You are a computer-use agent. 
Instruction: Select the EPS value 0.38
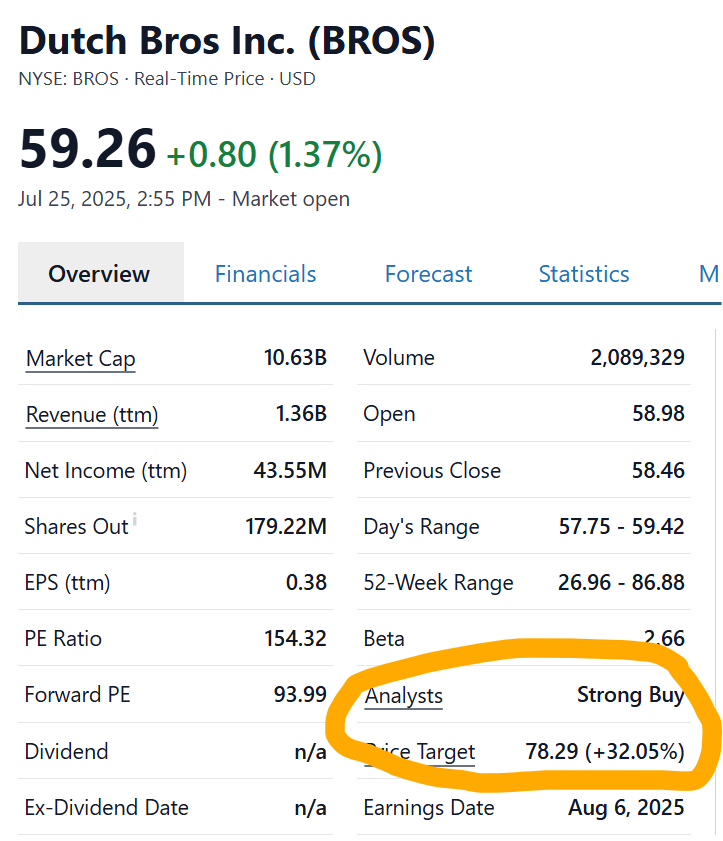coord(306,582)
